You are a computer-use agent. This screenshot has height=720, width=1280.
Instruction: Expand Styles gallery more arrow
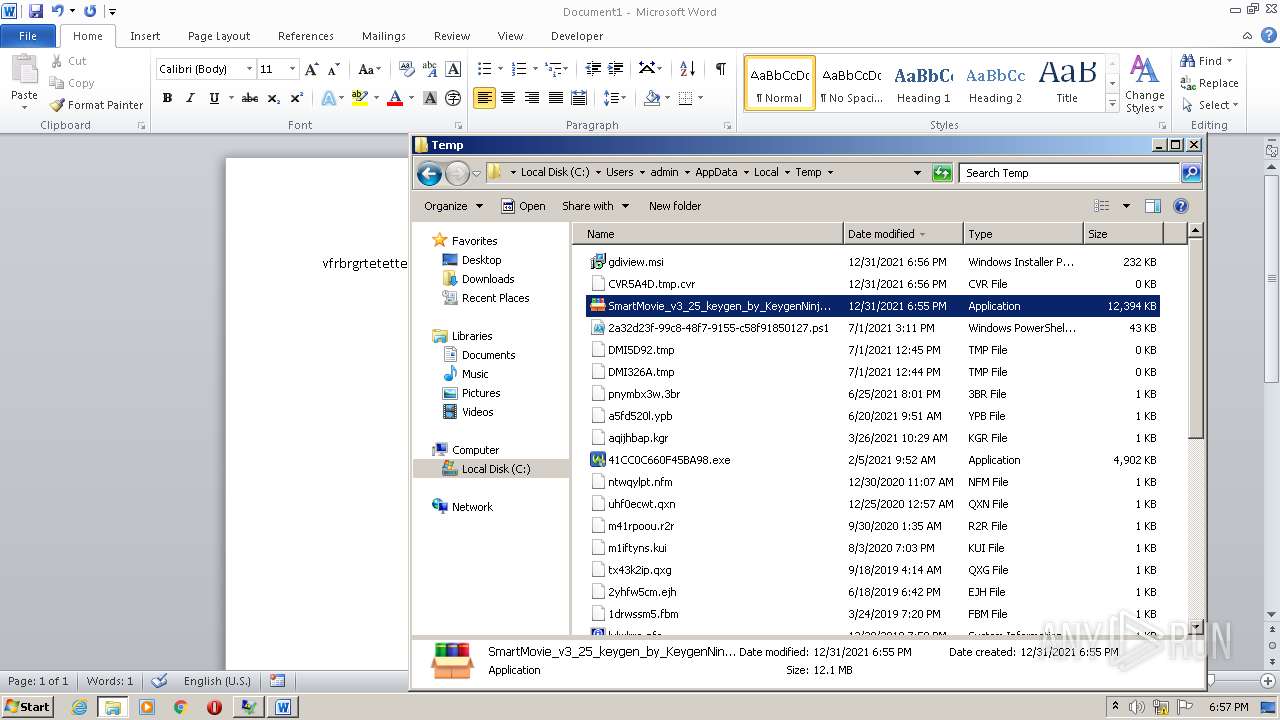pos(1112,104)
